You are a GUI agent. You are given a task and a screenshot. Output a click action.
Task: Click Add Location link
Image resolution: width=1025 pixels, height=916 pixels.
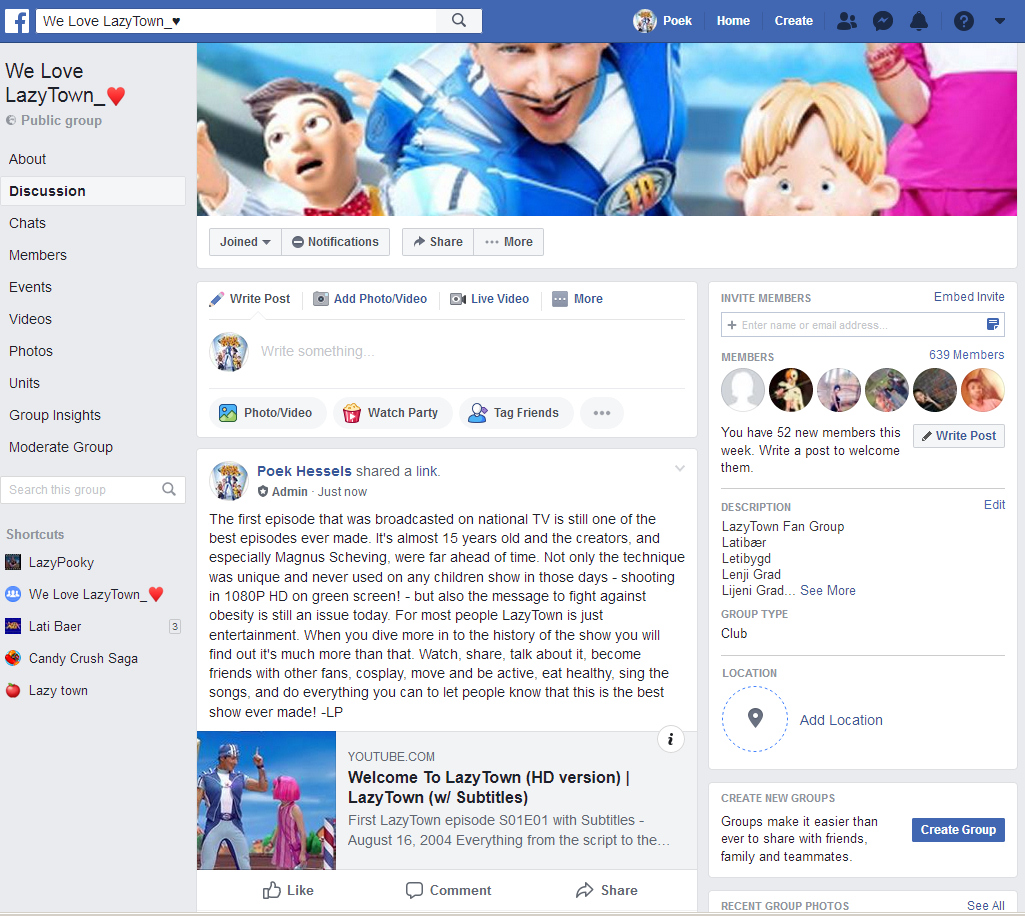point(841,721)
